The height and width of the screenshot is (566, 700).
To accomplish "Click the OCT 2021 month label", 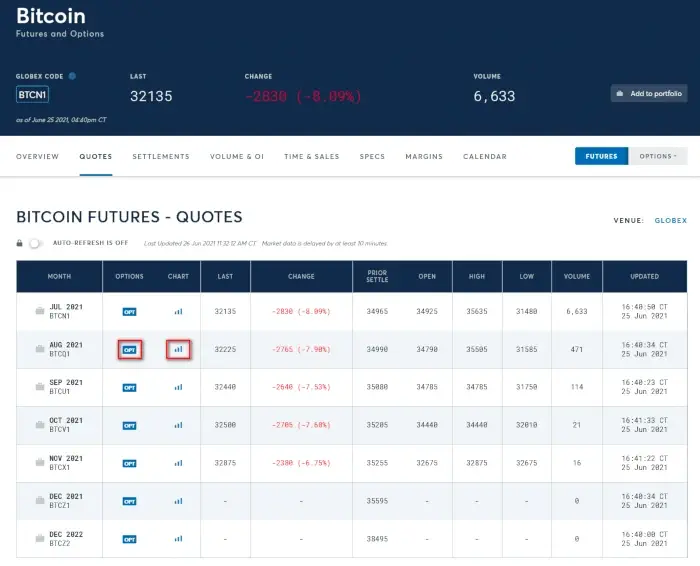I will click(66, 420).
